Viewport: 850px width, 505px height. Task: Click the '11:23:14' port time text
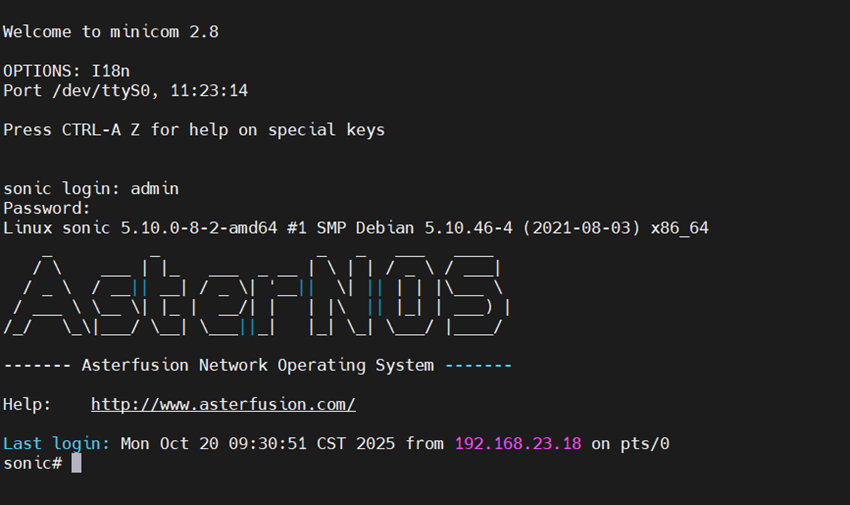(209, 90)
